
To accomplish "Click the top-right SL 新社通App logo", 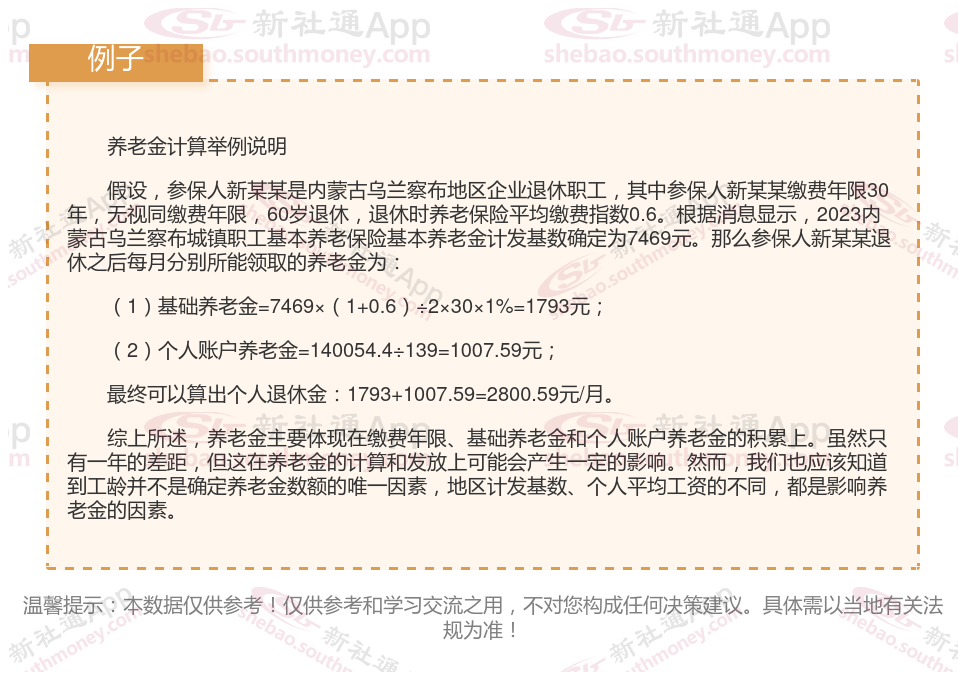I will click(x=687, y=25).
